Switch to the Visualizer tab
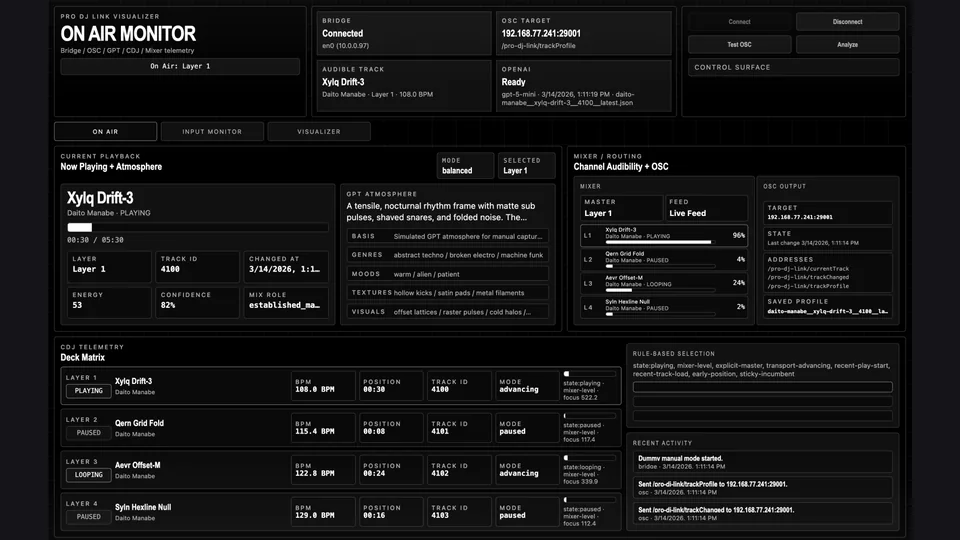Viewport: 960px width, 540px height. [319, 131]
